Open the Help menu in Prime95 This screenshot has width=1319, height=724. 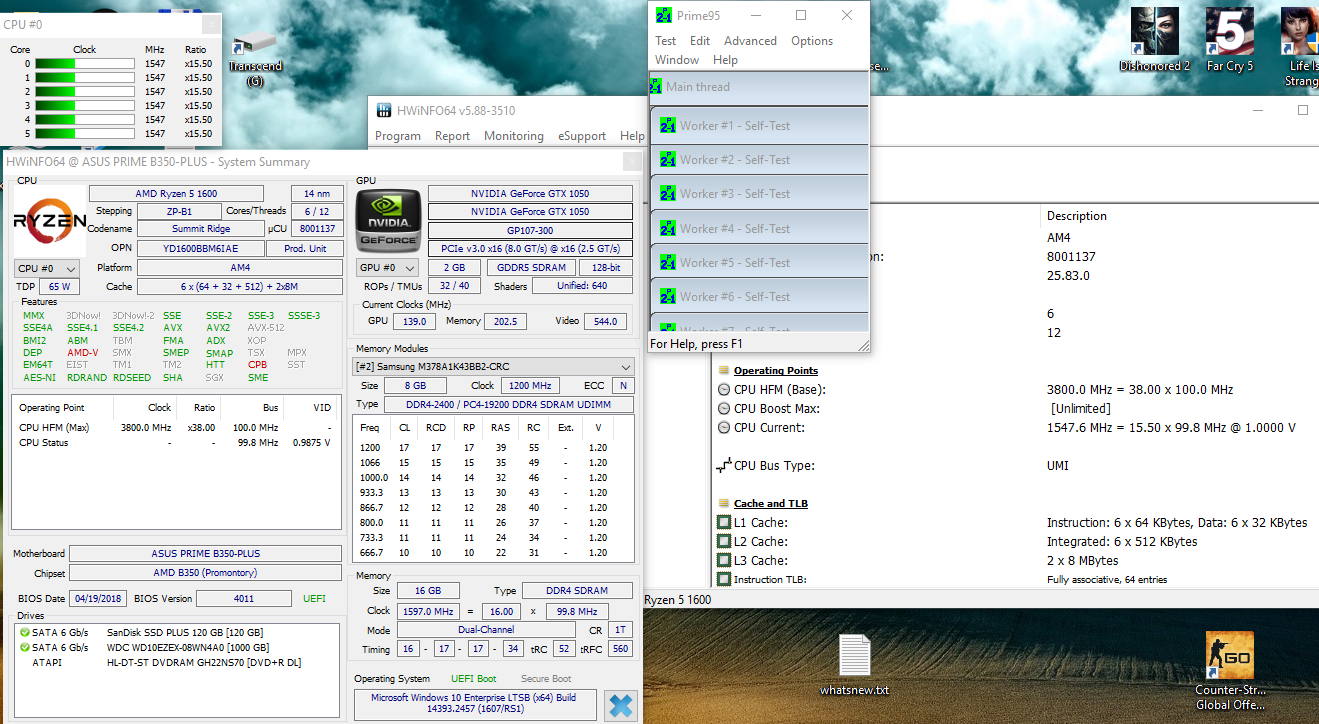coord(725,60)
